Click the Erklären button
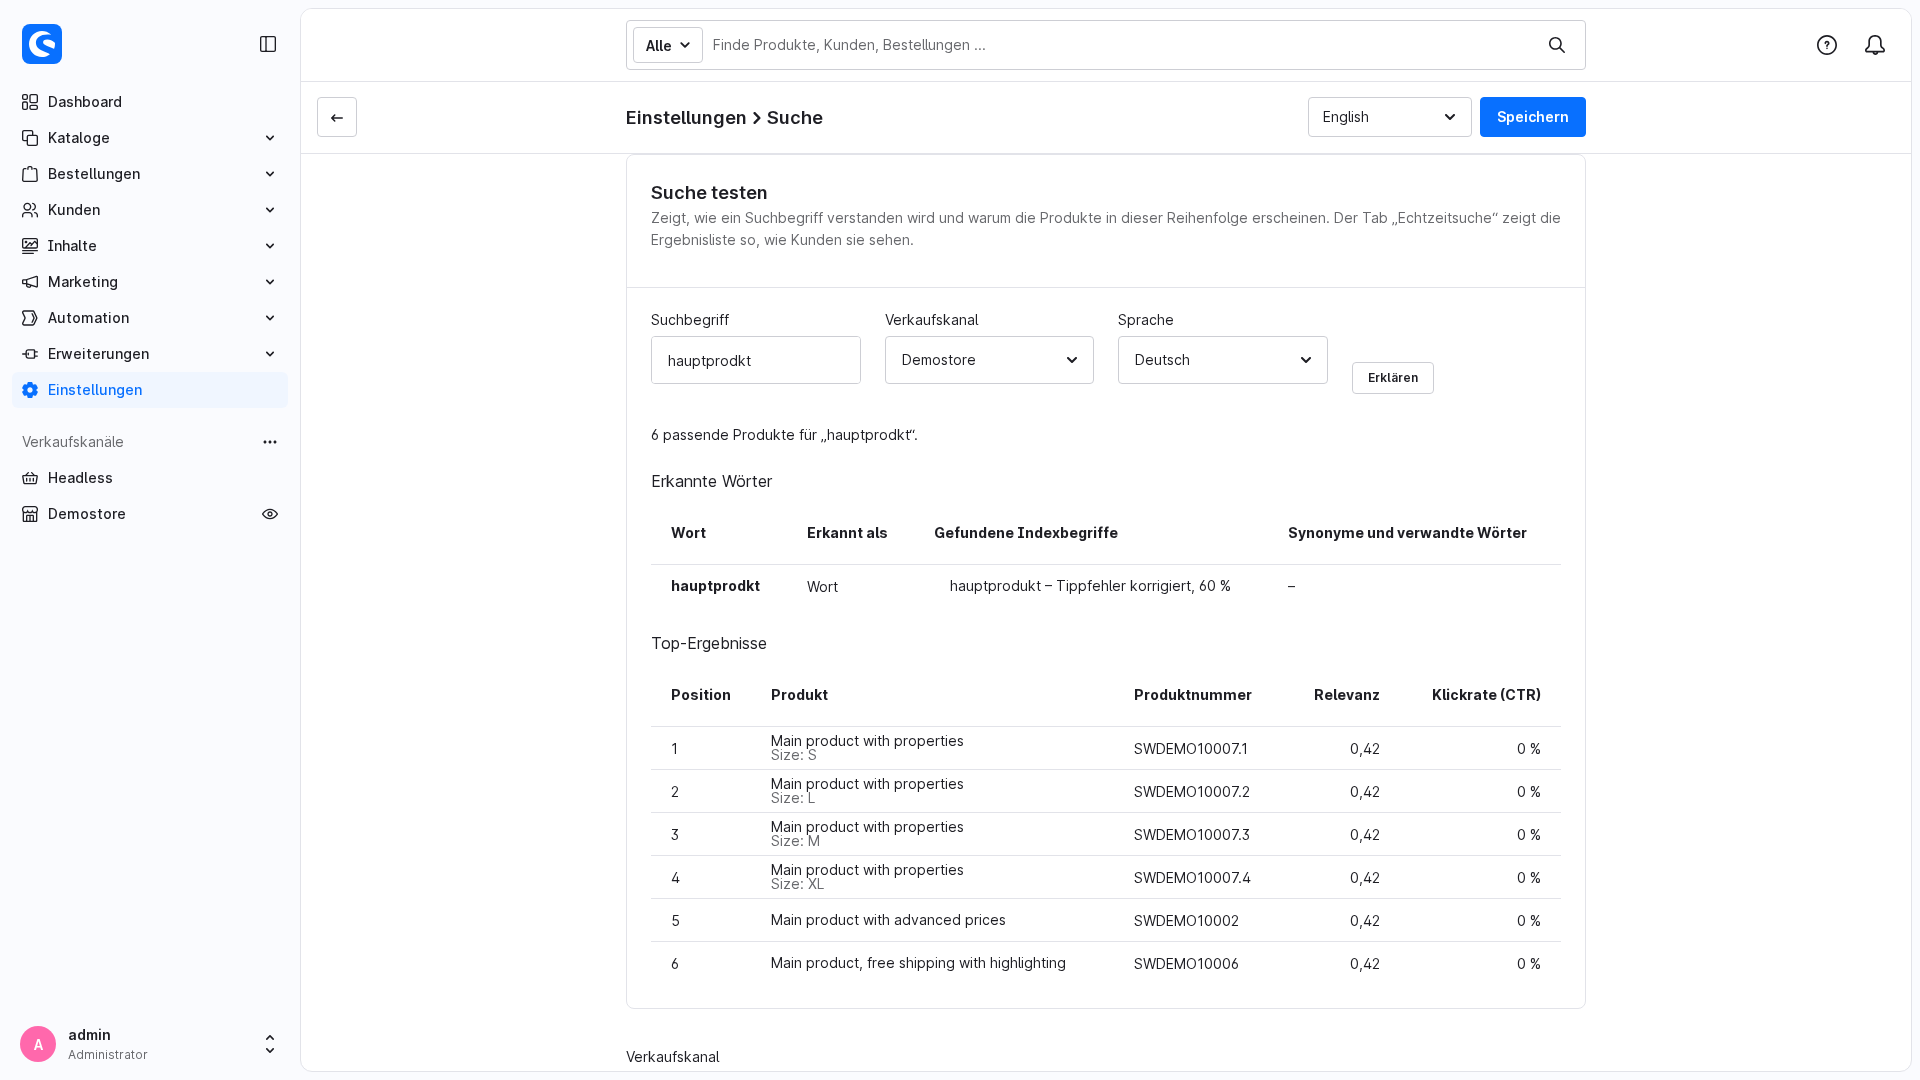The height and width of the screenshot is (1080, 1920). (1393, 378)
